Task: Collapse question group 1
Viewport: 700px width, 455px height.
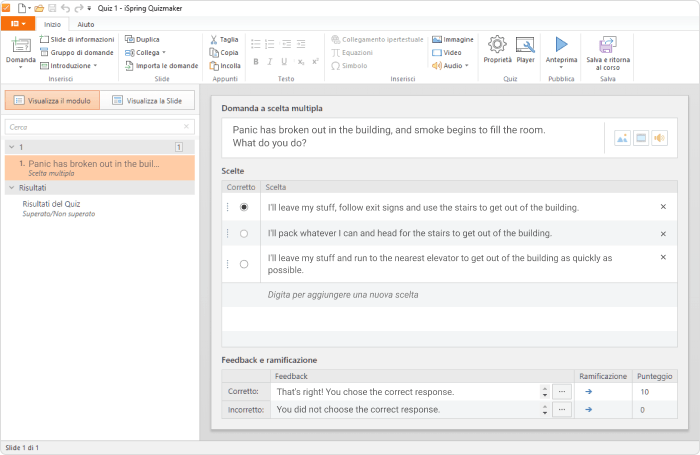Action: click(x=12, y=147)
